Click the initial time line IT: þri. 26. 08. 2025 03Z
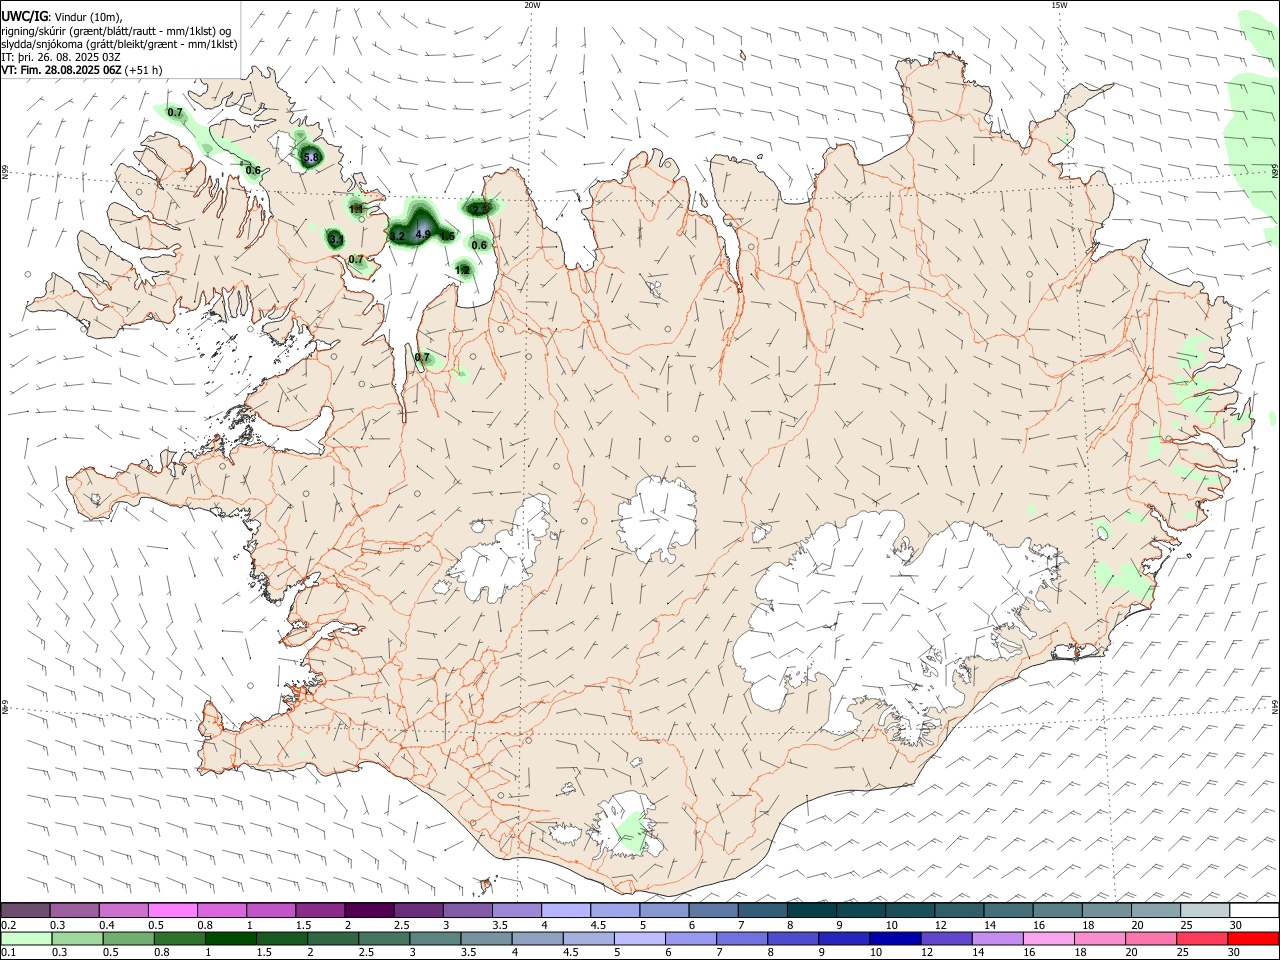The height and width of the screenshot is (960, 1280). [61, 57]
